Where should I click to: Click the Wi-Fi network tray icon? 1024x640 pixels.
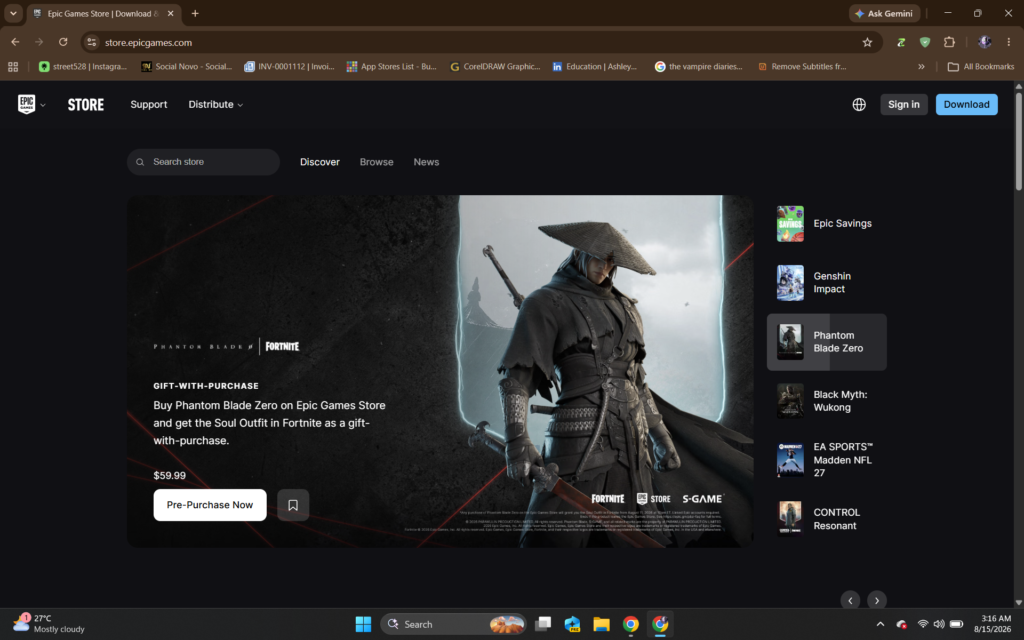pyautogui.click(x=922, y=624)
